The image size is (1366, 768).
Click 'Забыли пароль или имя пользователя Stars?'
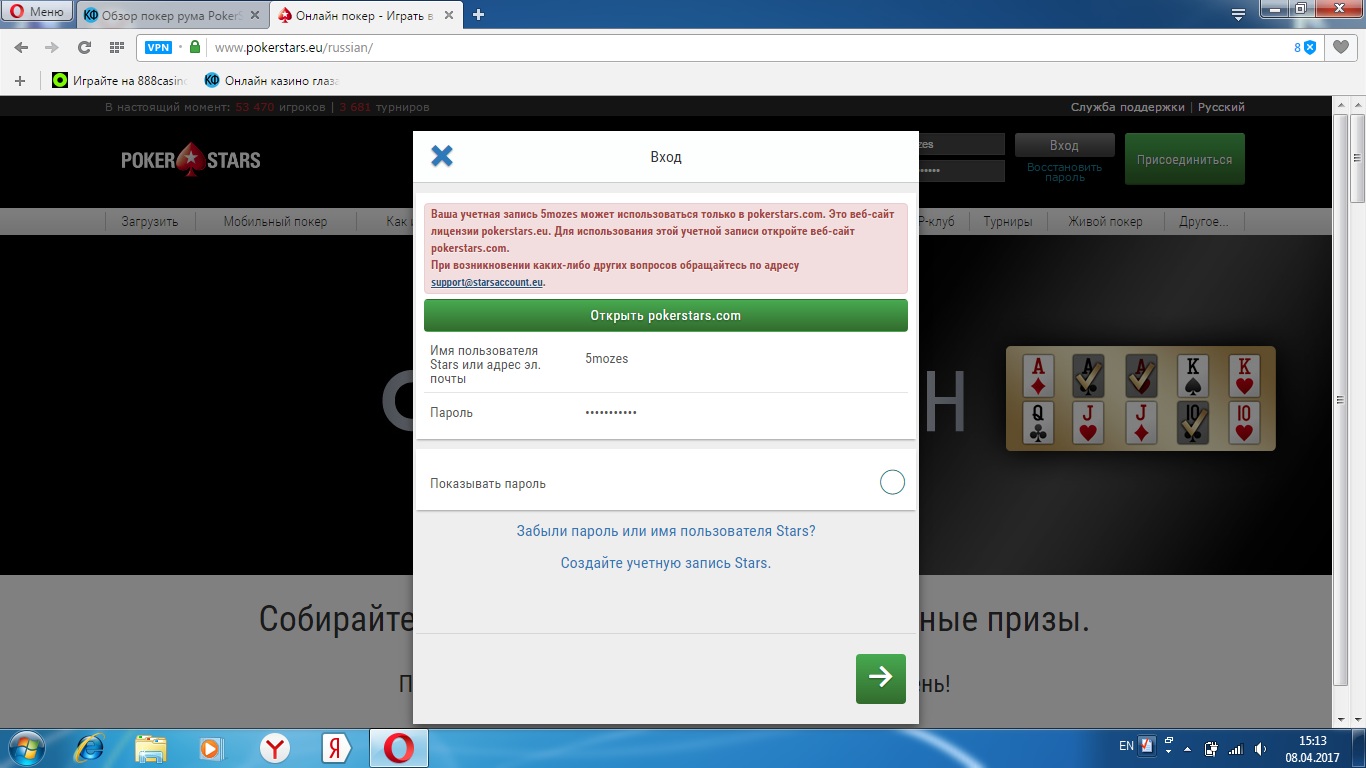(666, 531)
